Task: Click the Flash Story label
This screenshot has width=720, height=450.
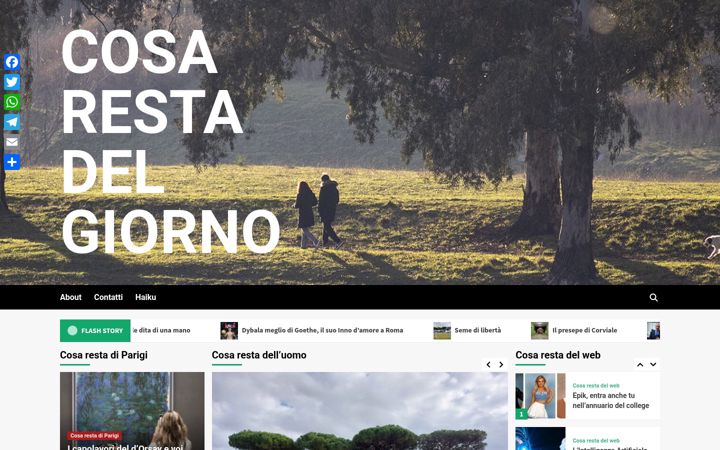Action: (95, 331)
